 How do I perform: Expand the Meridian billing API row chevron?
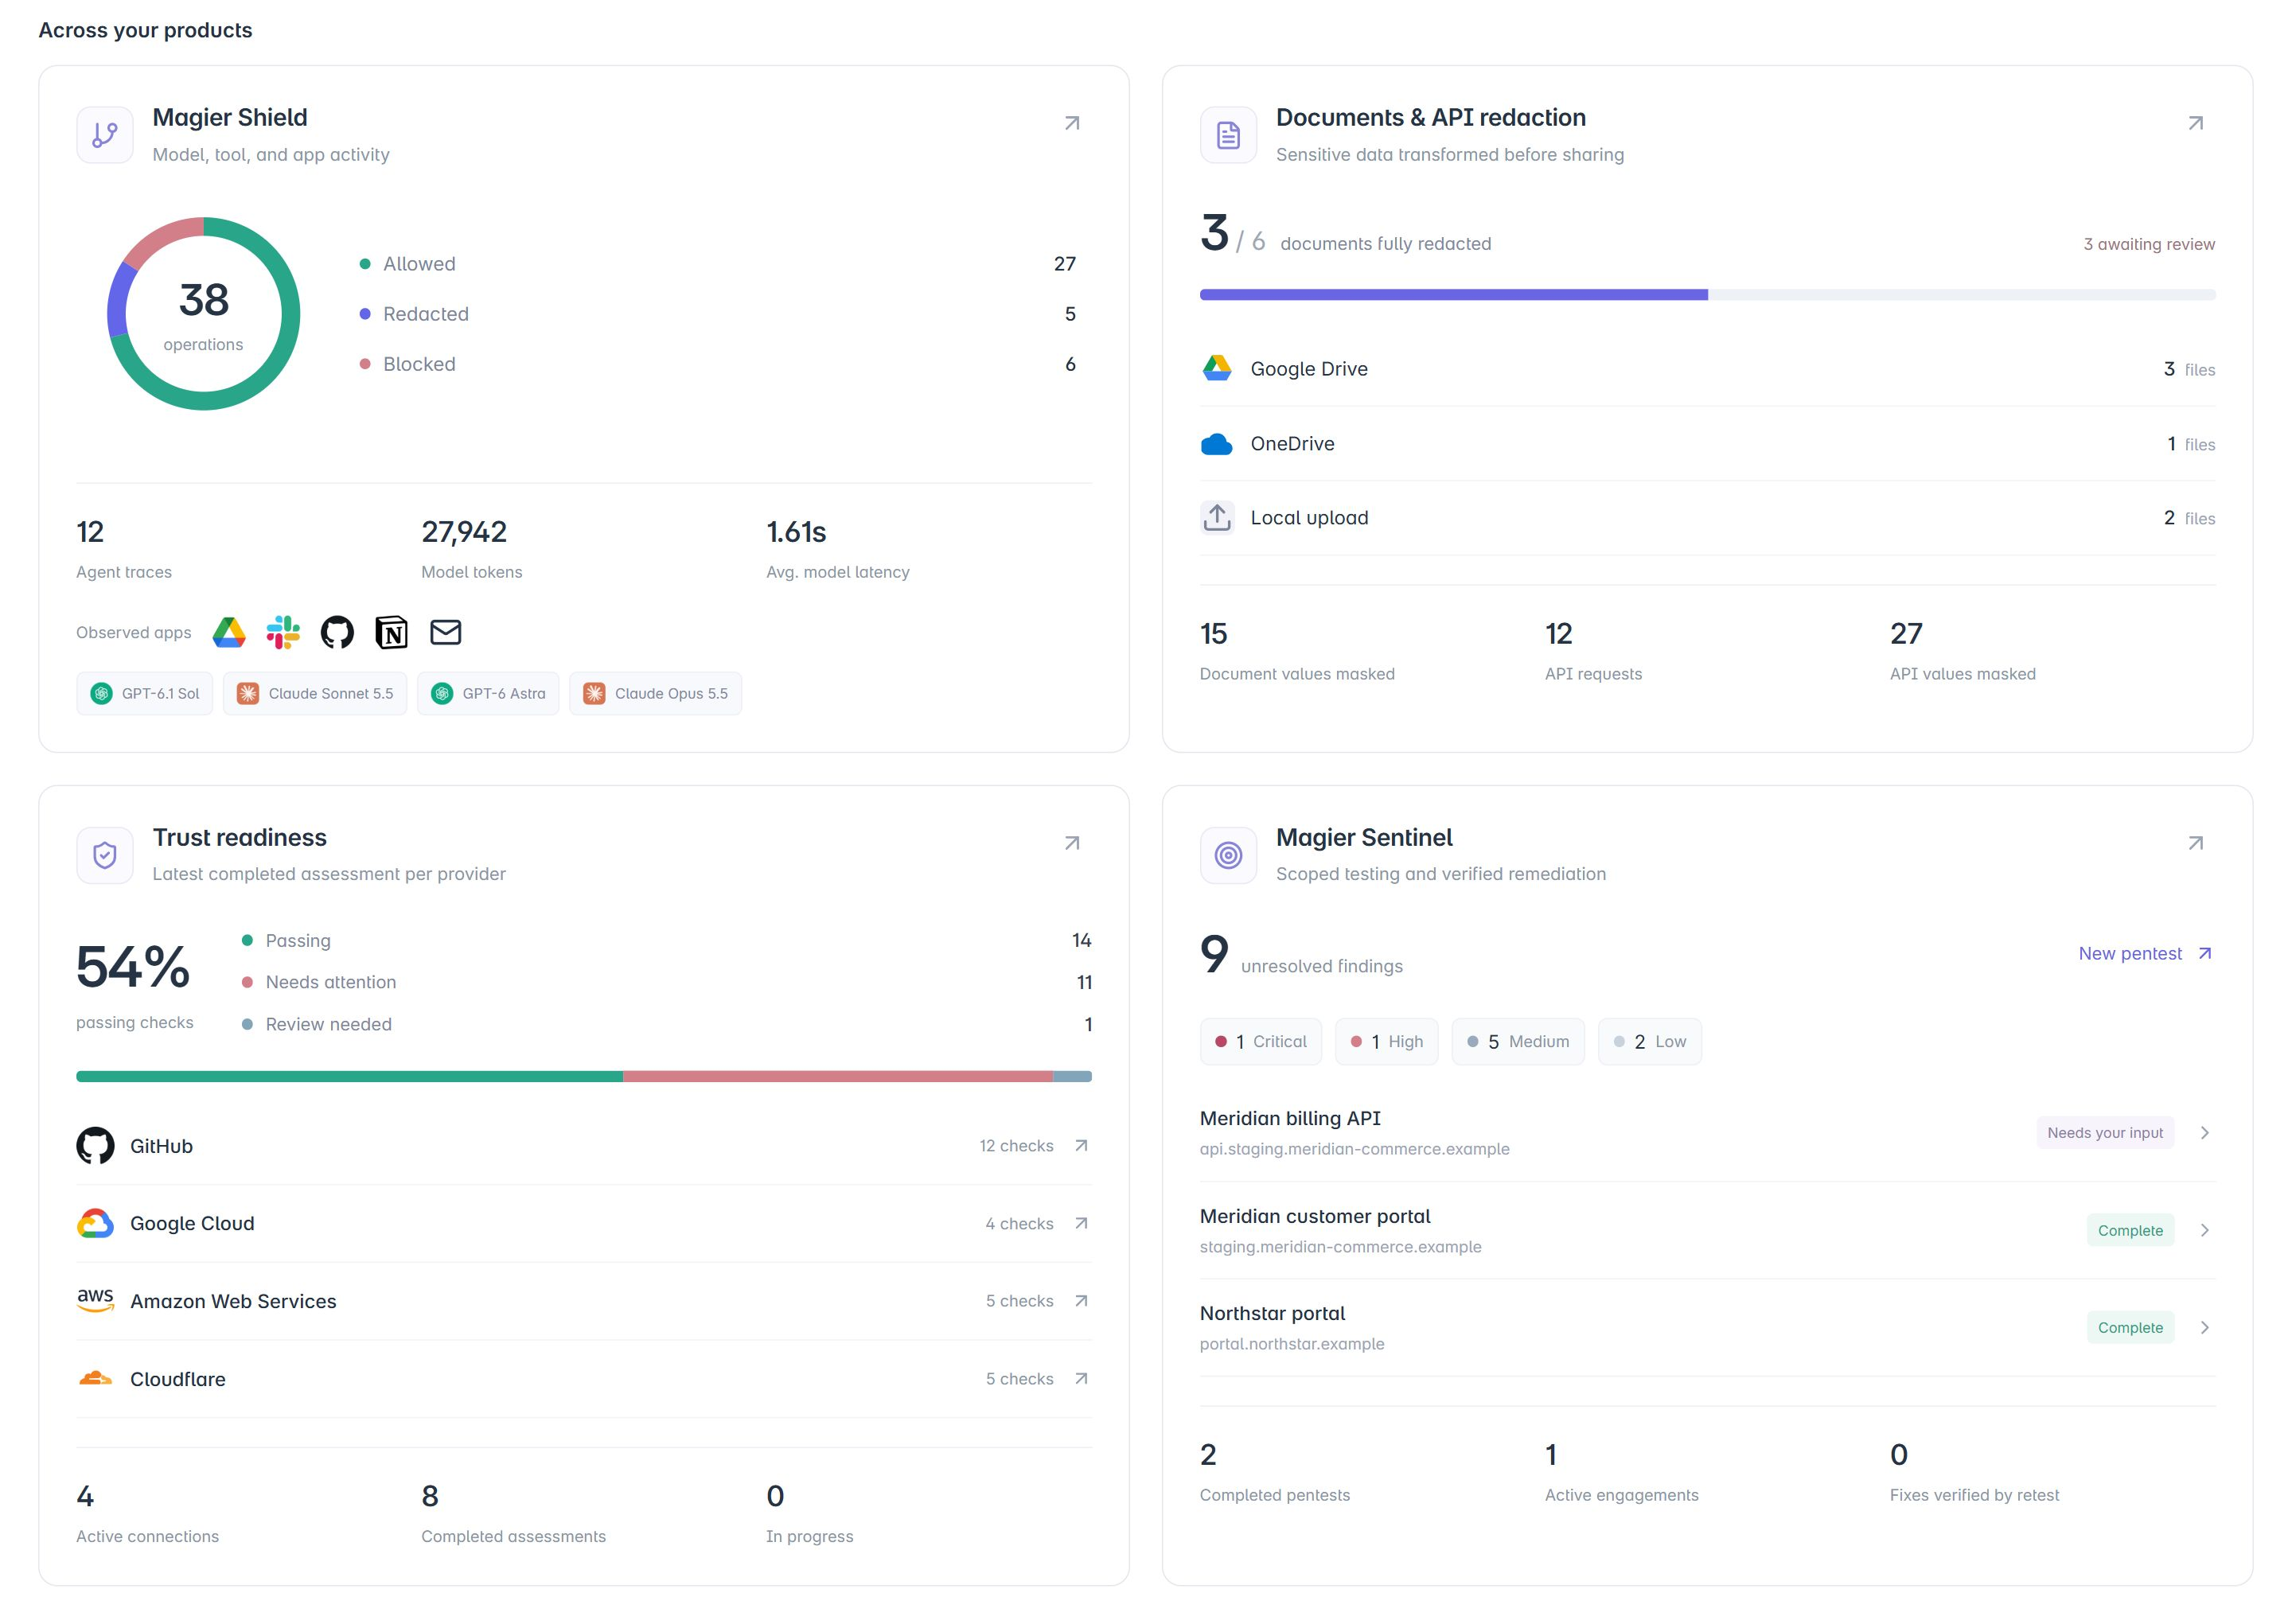pos(2204,1133)
